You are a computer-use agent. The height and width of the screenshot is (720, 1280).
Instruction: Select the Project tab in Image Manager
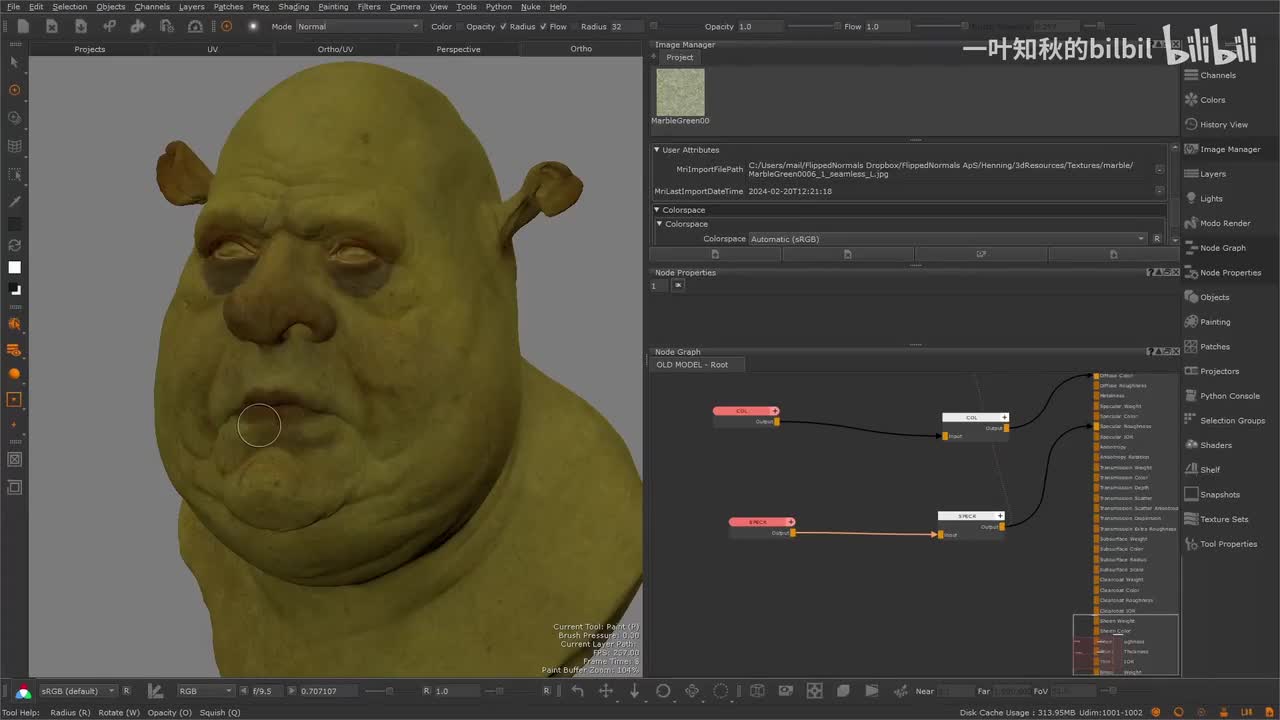680,57
